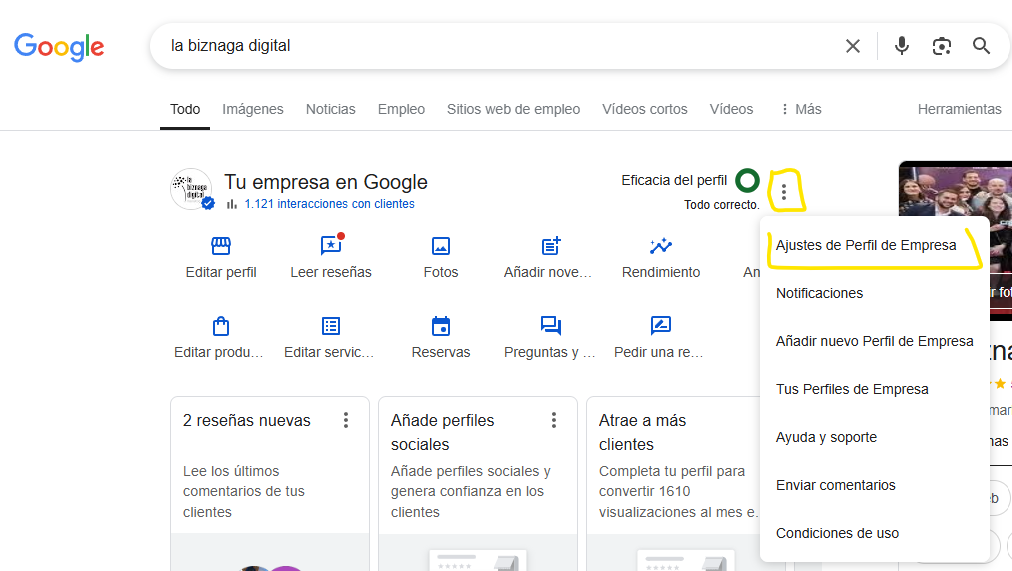Switch to the Empleo tab
Image resolution: width=1012 pixels, height=571 pixels.
(401, 109)
